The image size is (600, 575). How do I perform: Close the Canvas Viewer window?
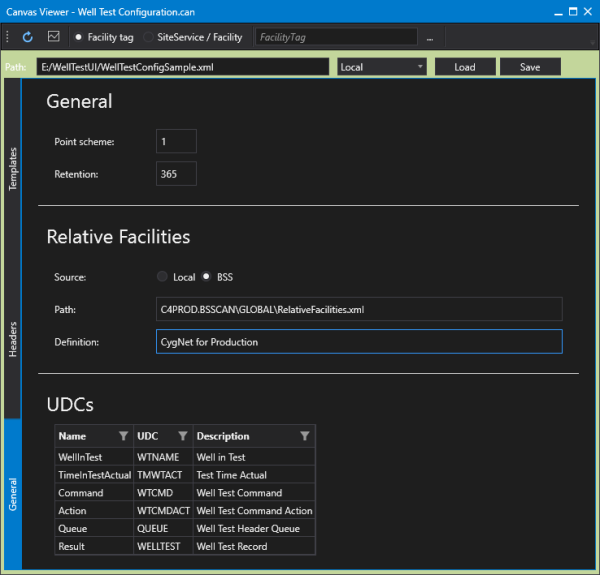(588, 11)
